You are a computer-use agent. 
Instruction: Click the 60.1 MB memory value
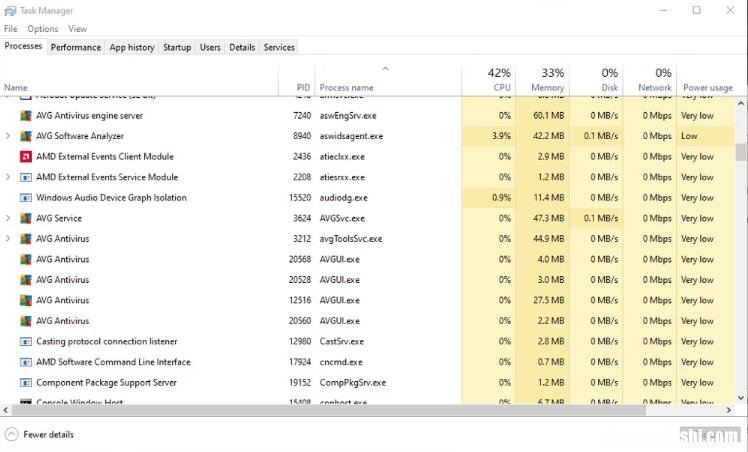[549, 115]
